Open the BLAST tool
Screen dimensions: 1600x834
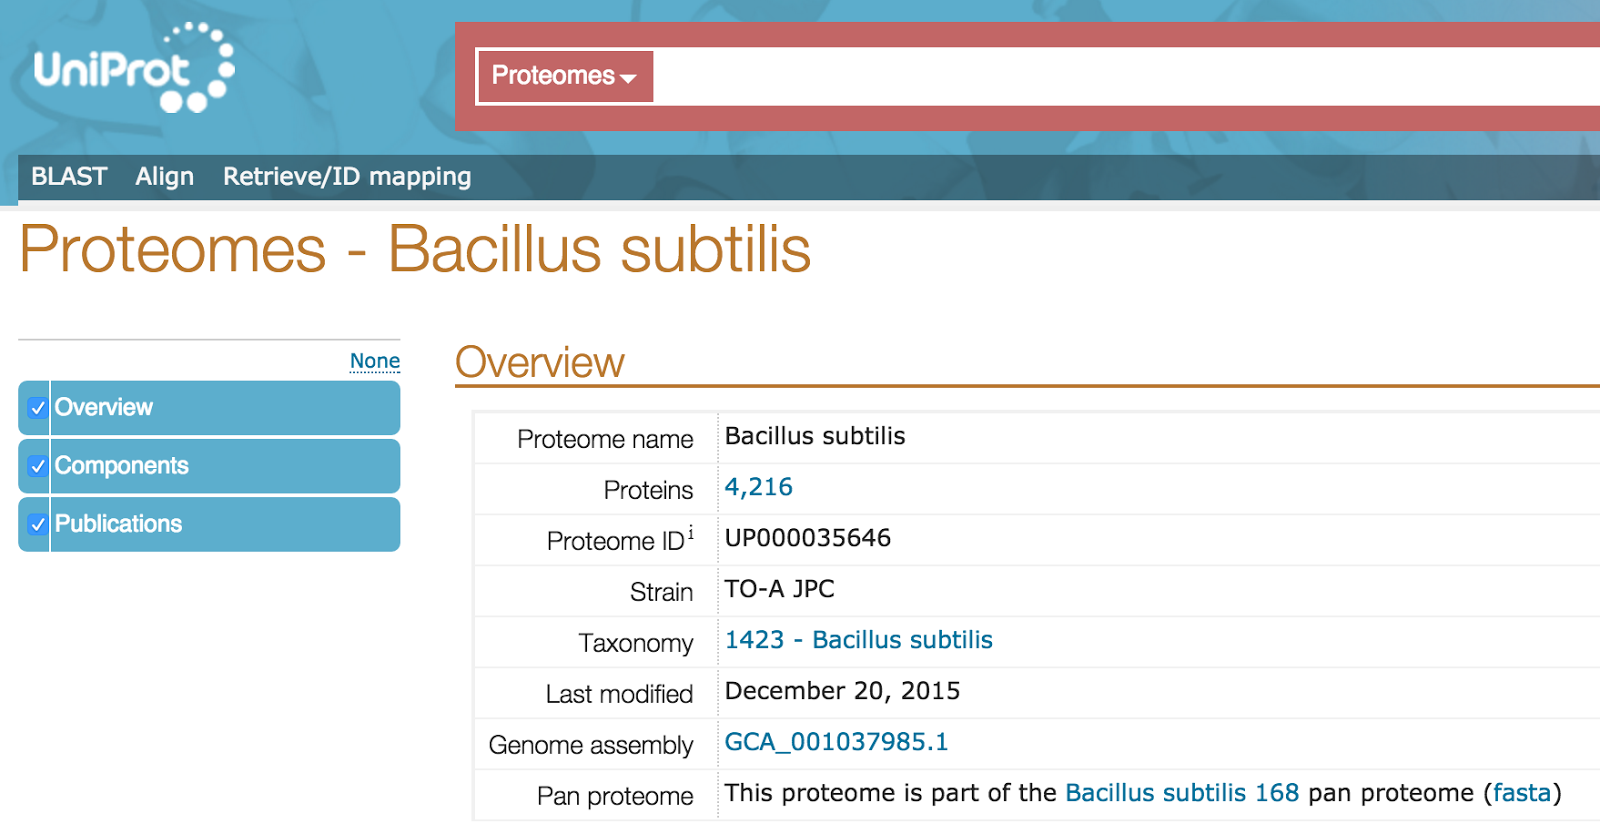click(69, 177)
